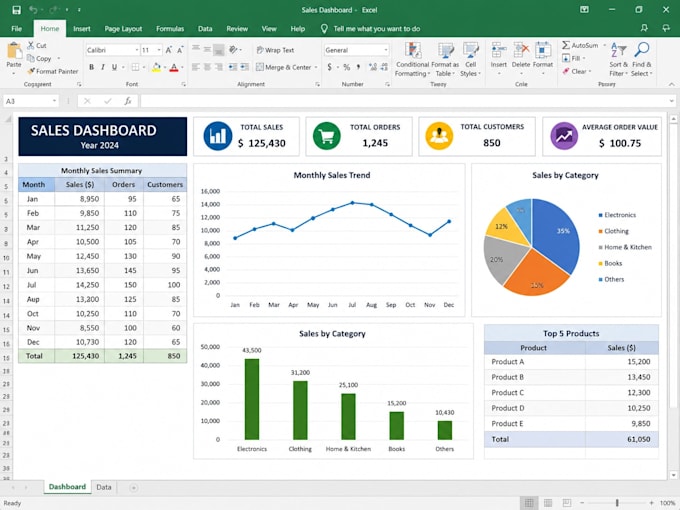Open the Review ribbon tab
680x510 pixels.
click(237, 29)
